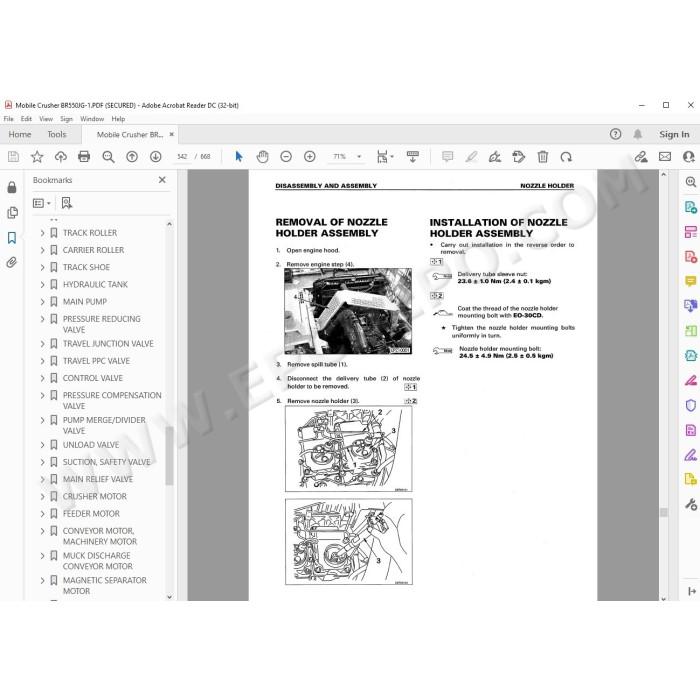
Task: Expand the right tools pane with the arrow
Action: tap(692, 591)
